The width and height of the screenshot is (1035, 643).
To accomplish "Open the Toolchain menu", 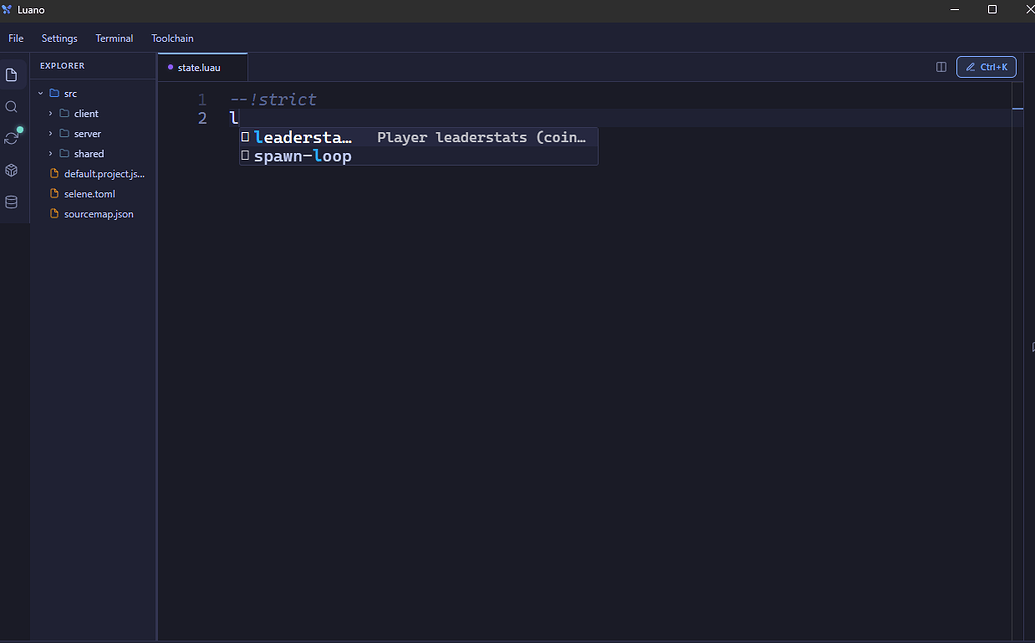I will coord(172,38).
